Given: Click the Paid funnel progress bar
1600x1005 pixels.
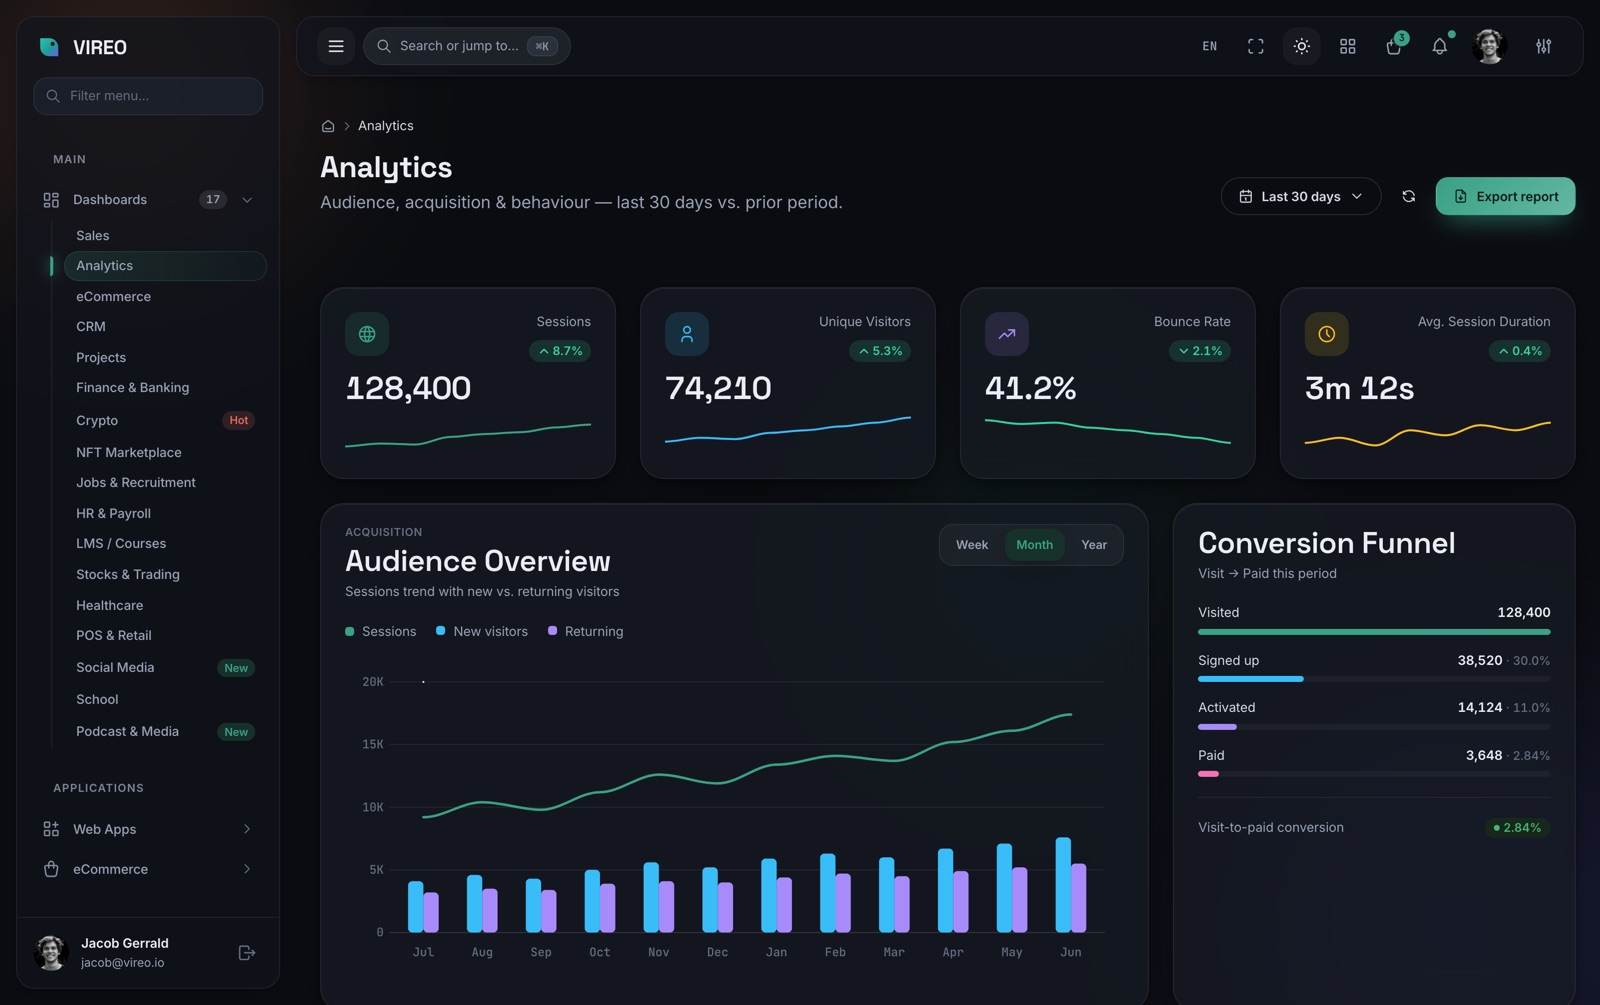Looking at the screenshot, I should [1374, 774].
